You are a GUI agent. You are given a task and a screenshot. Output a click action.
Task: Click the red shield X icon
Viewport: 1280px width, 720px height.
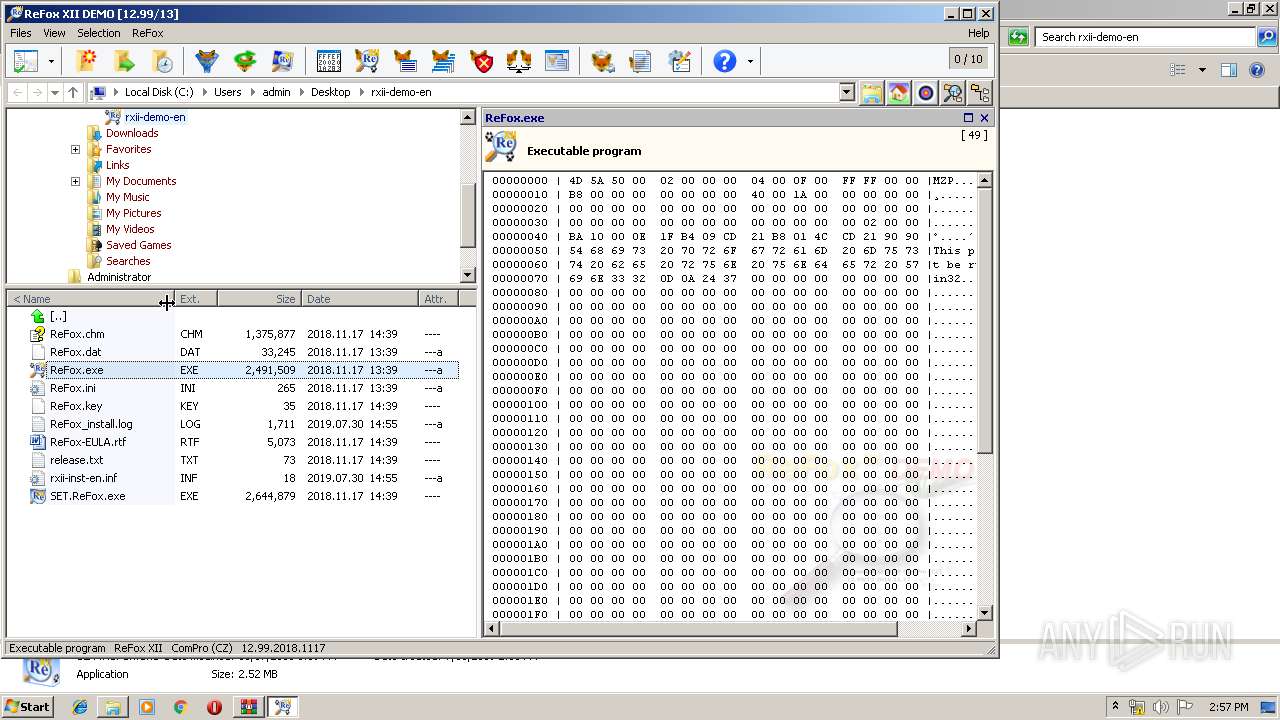click(482, 61)
